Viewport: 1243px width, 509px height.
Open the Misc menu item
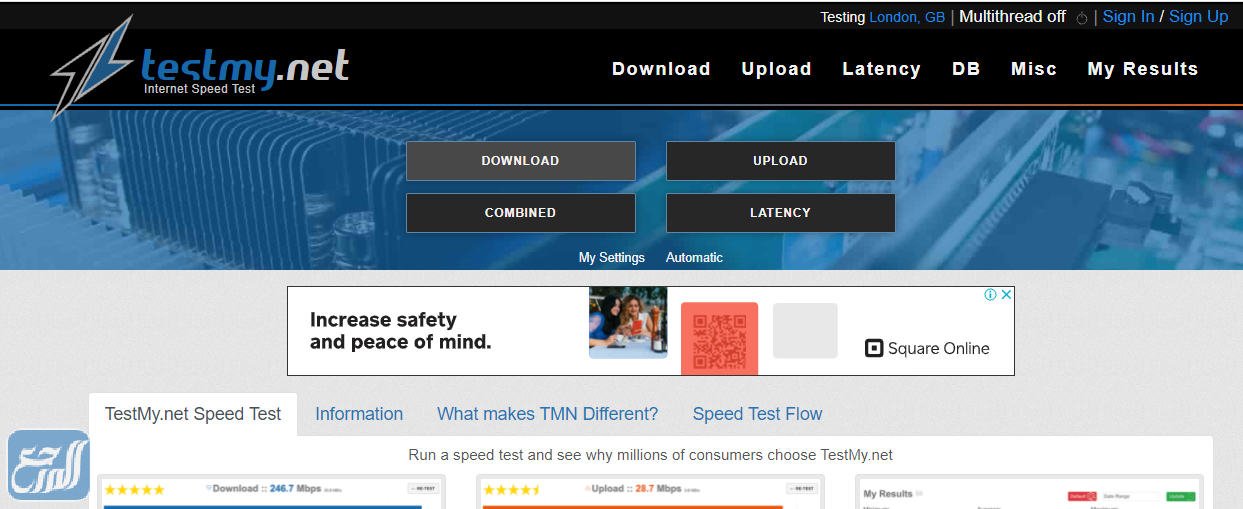(1034, 69)
